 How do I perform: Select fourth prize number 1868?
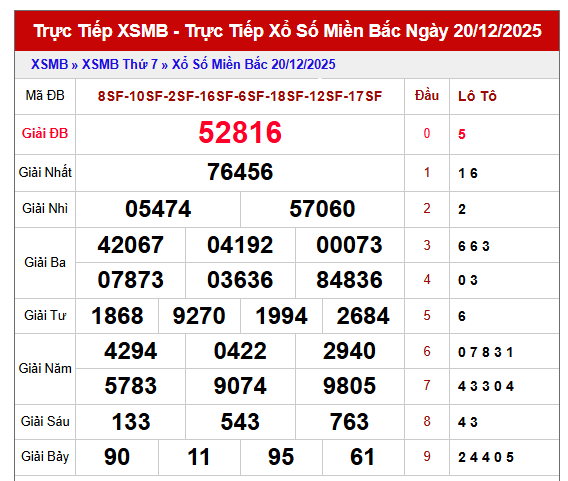[x=117, y=316]
